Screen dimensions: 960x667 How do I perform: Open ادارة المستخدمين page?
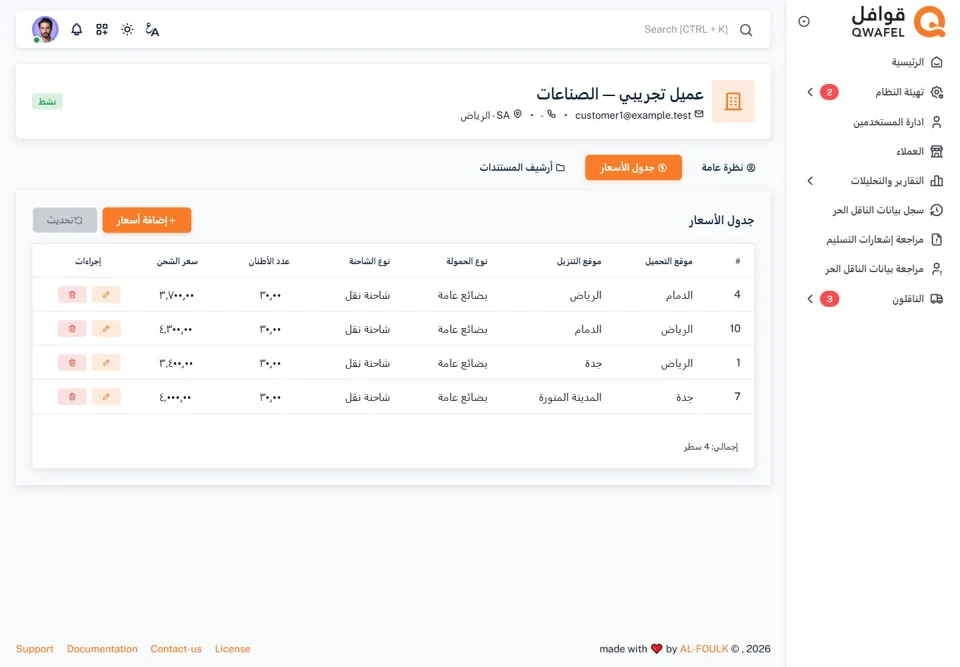[898, 122]
